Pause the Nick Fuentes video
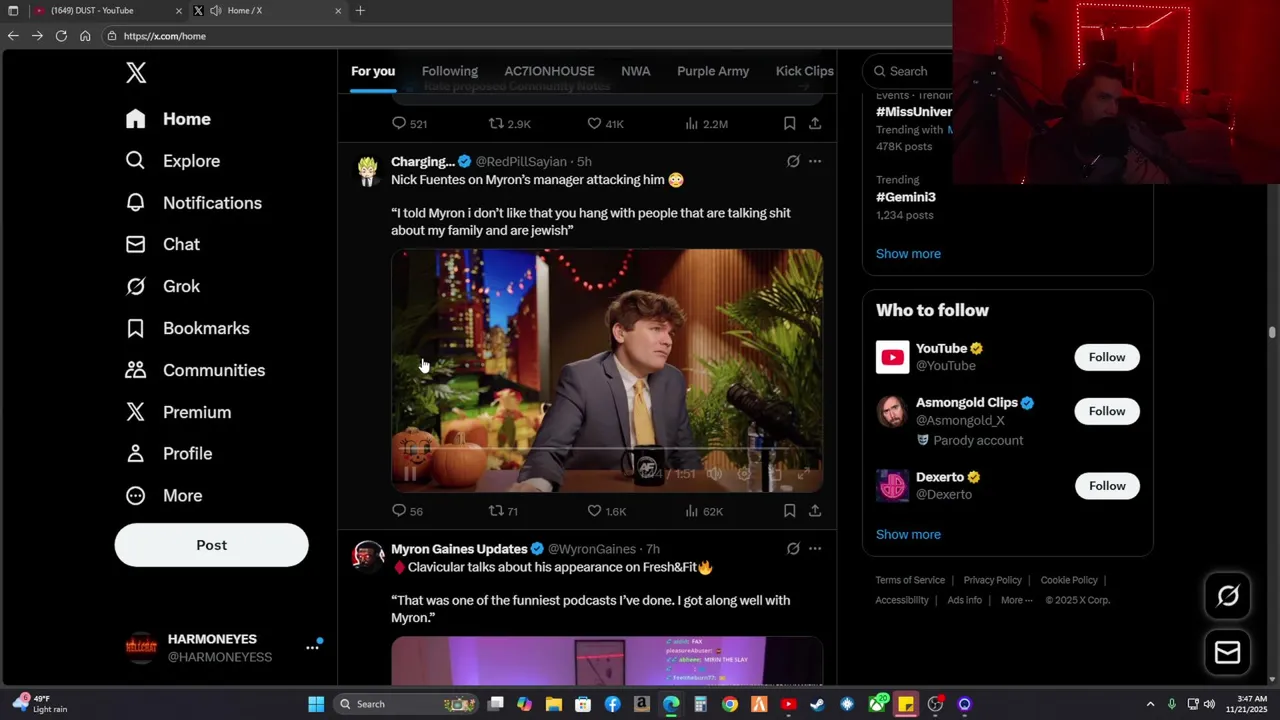This screenshot has height=720, width=1280. [410, 474]
